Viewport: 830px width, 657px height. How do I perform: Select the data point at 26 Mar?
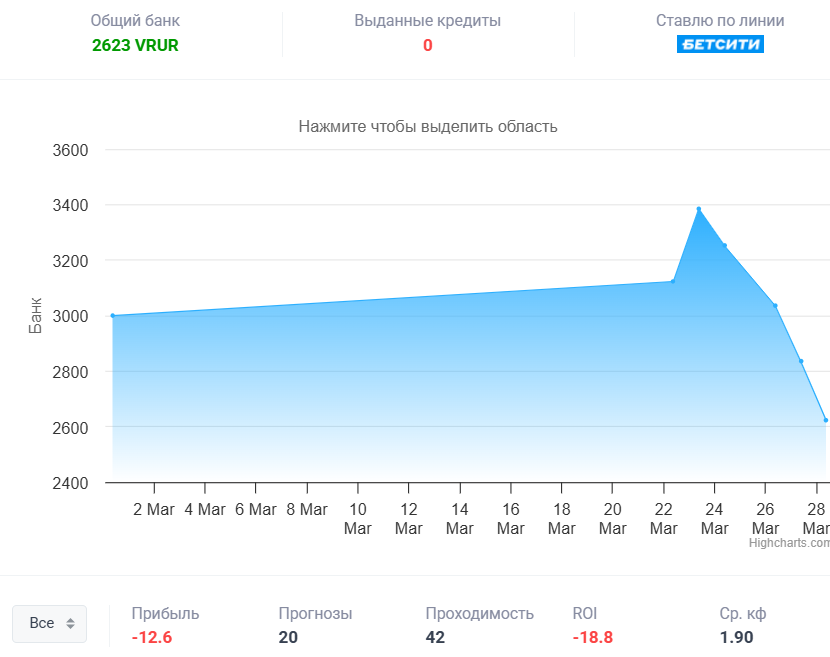pos(775,306)
